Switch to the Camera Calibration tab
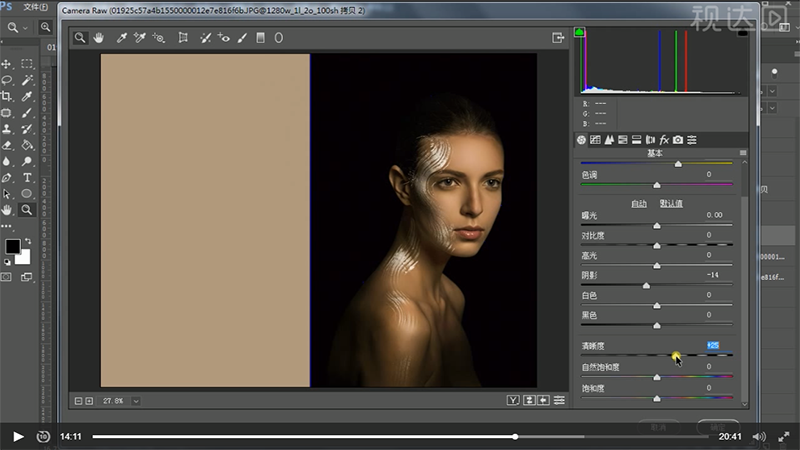Screen dimensions: 800x450 tap(678, 140)
